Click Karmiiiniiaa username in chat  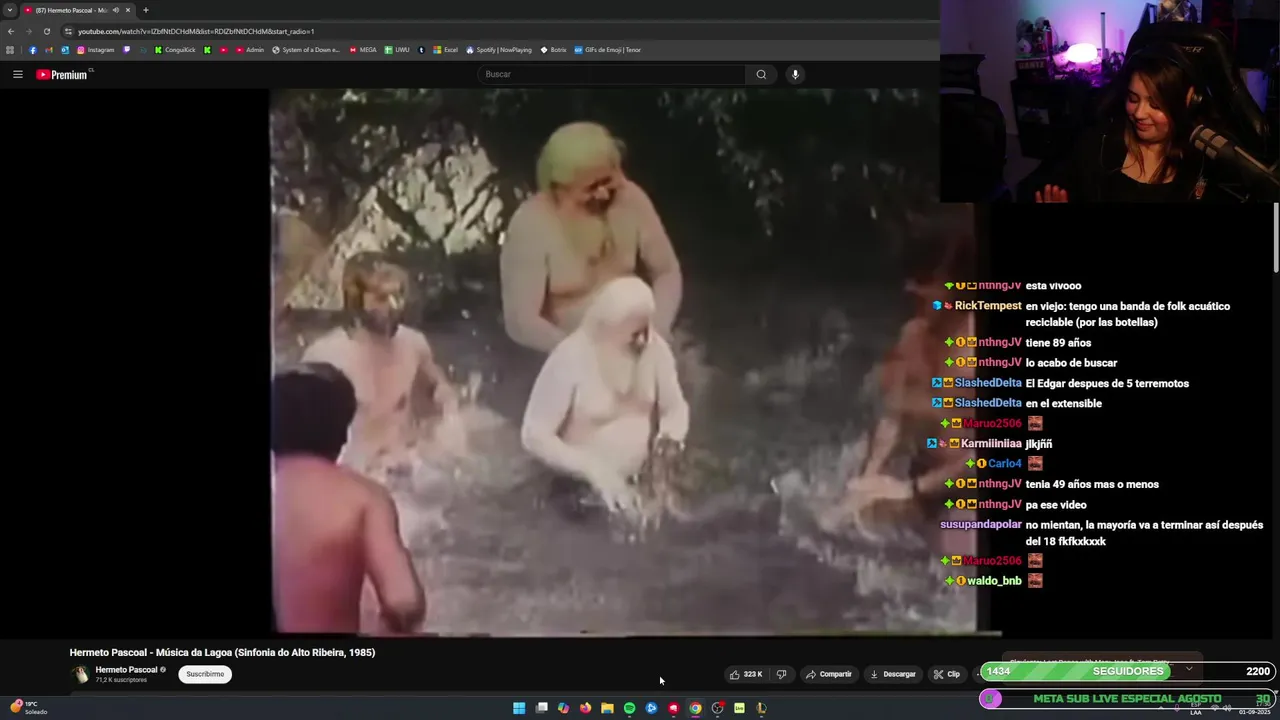click(991, 444)
